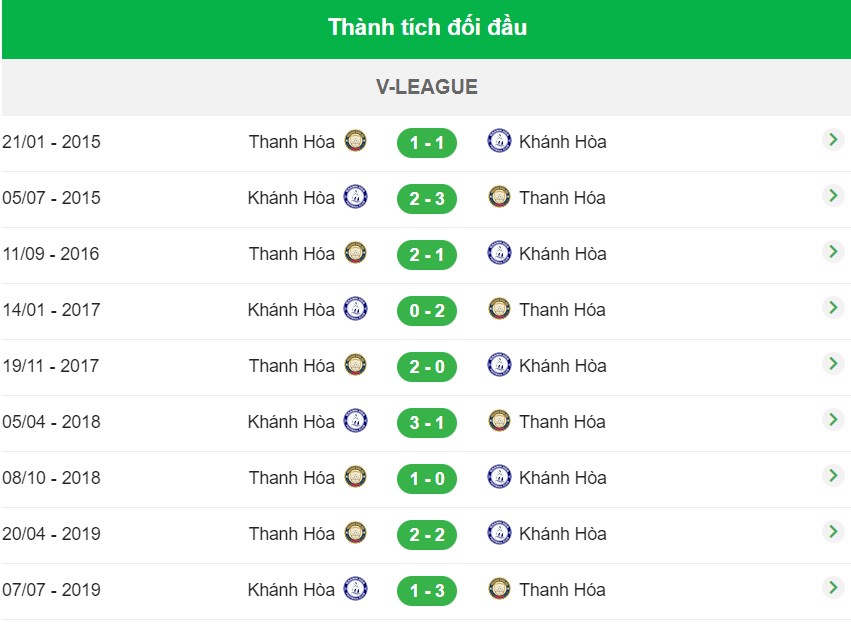Select the 3 - 1 score from 05/04 - 2018
This screenshot has width=851, height=625.
click(427, 423)
